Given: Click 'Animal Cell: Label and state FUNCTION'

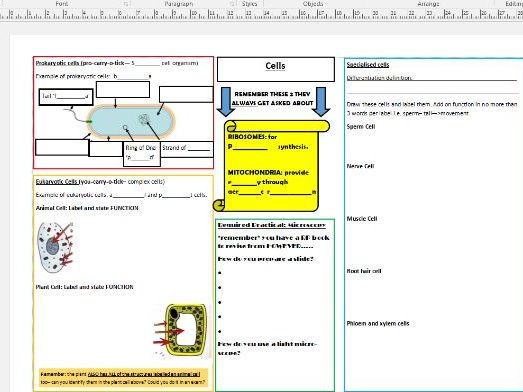Looking at the screenshot, I should tap(87, 208).
